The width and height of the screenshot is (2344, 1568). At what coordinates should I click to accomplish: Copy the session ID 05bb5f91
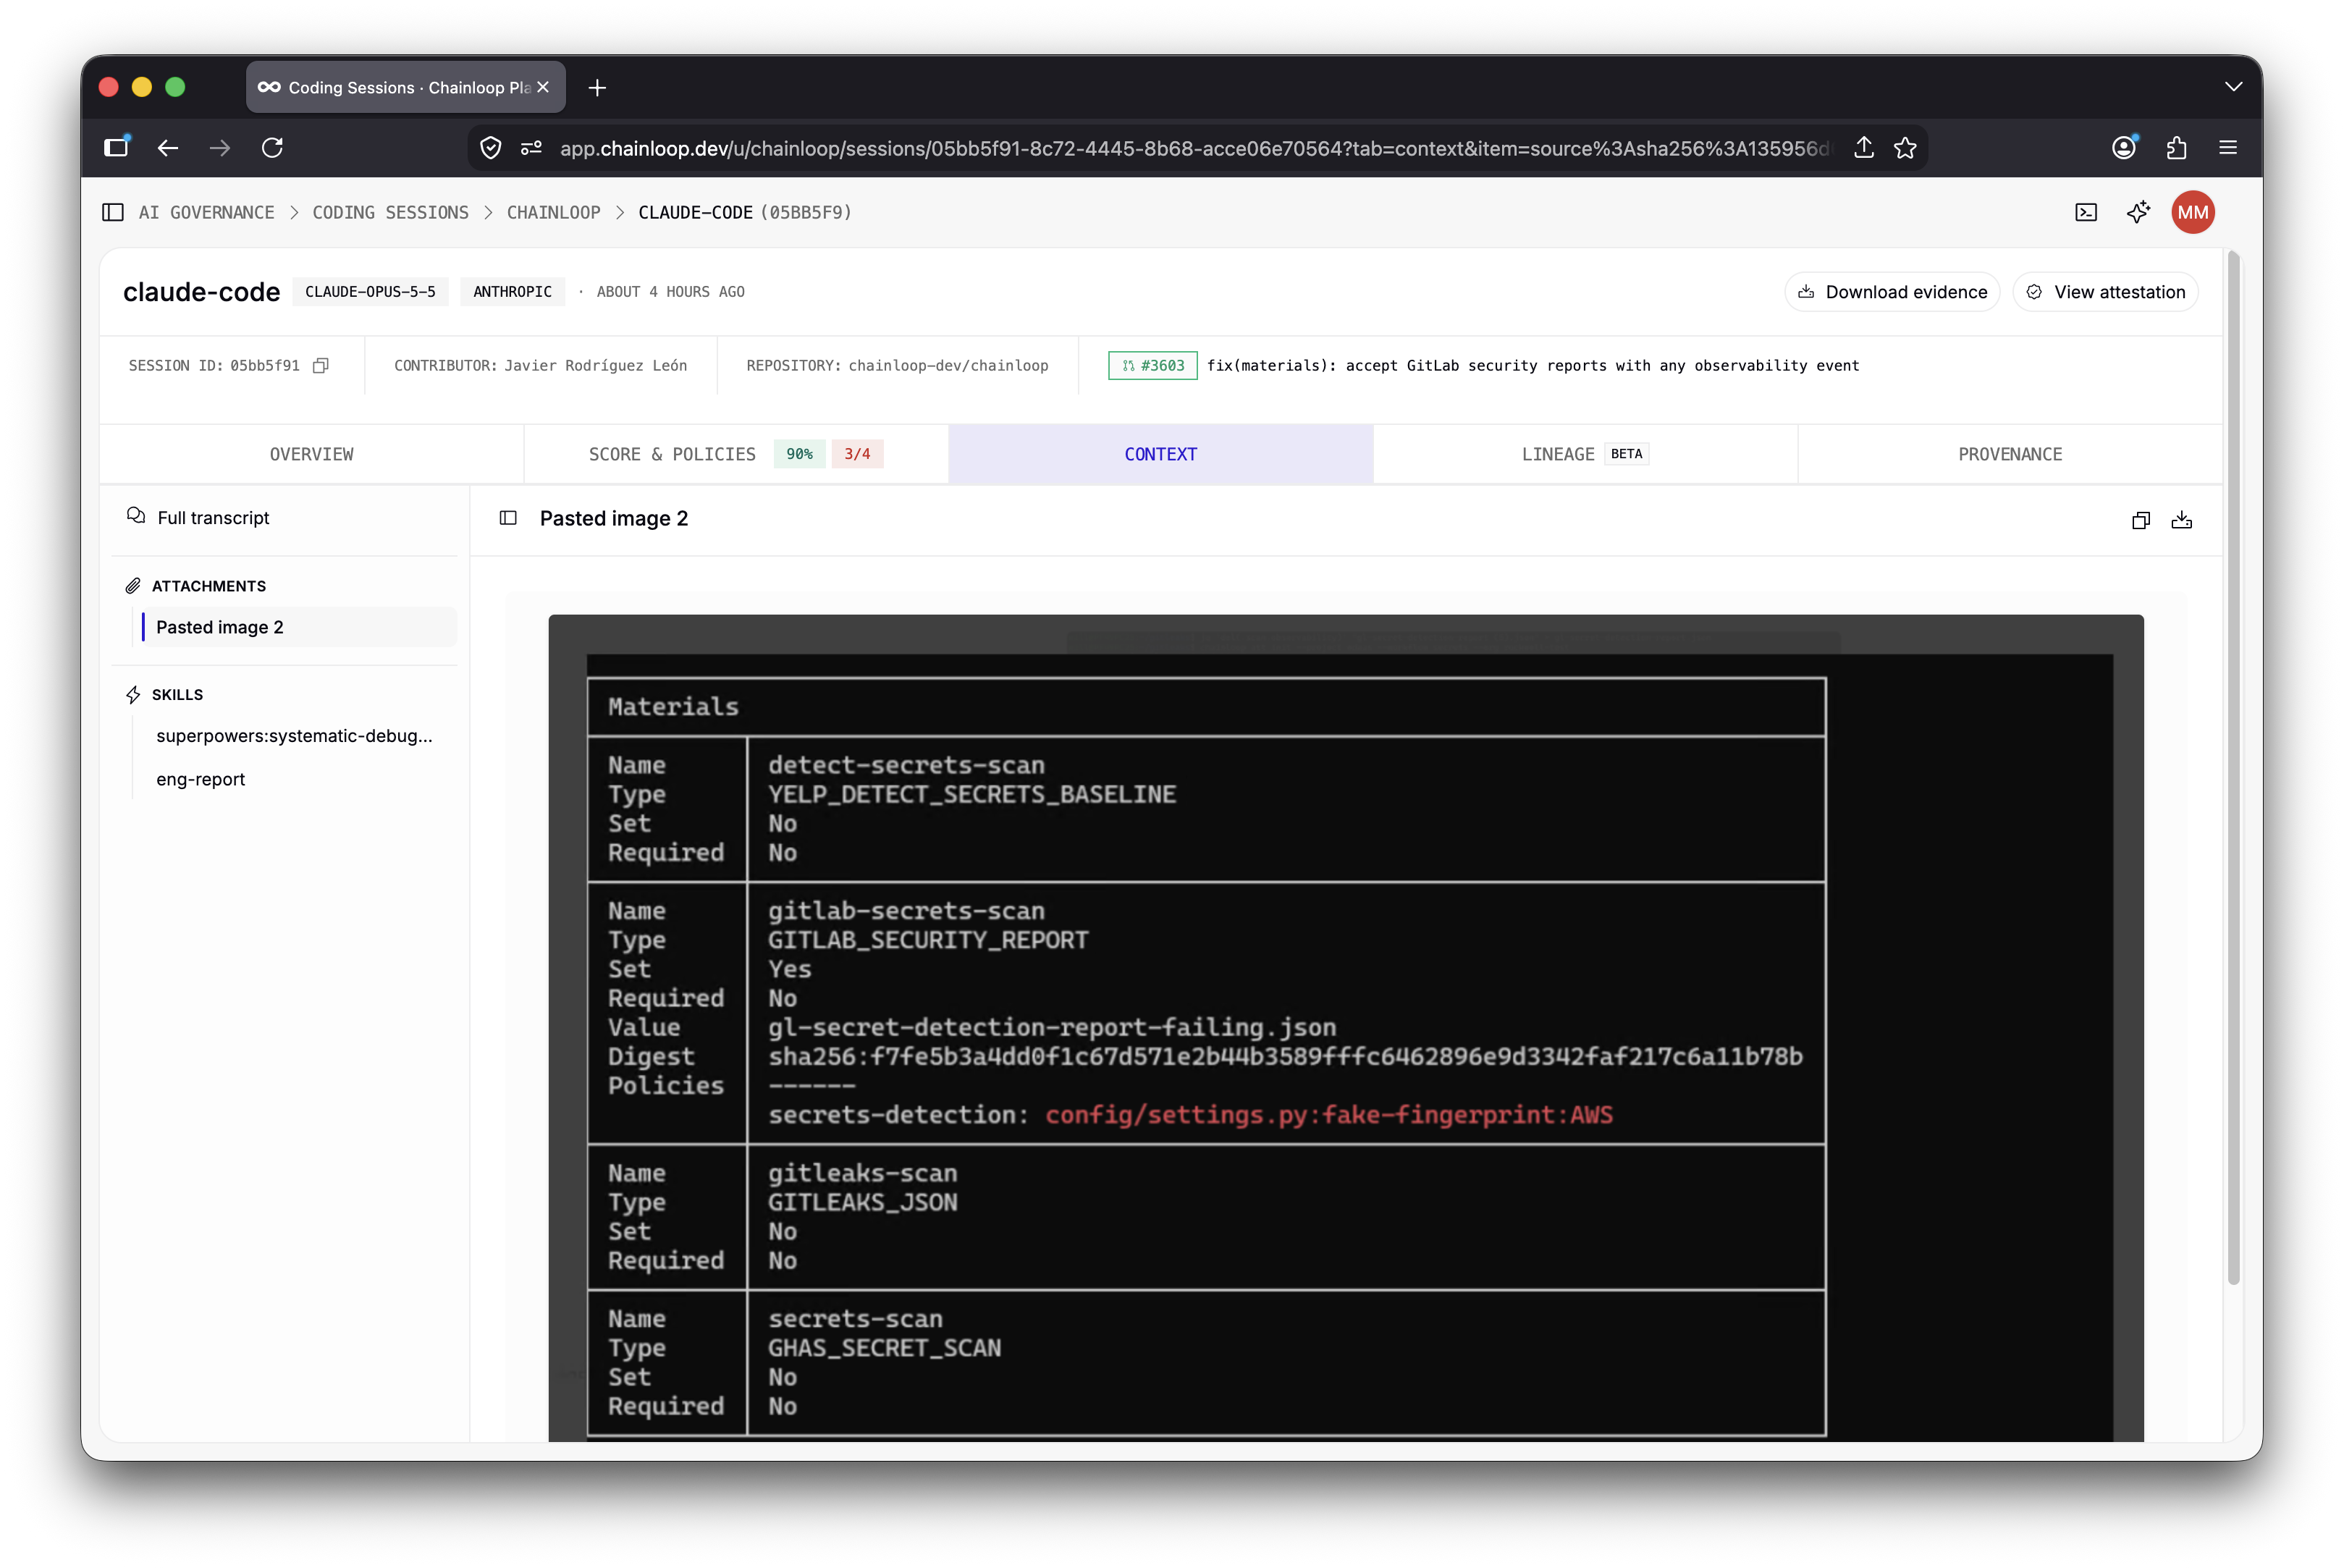(x=320, y=366)
